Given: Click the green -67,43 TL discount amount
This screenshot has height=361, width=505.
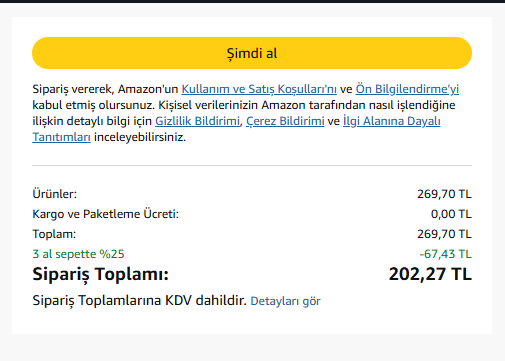Looking at the screenshot, I should pyautogui.click(x=445, y=254).
